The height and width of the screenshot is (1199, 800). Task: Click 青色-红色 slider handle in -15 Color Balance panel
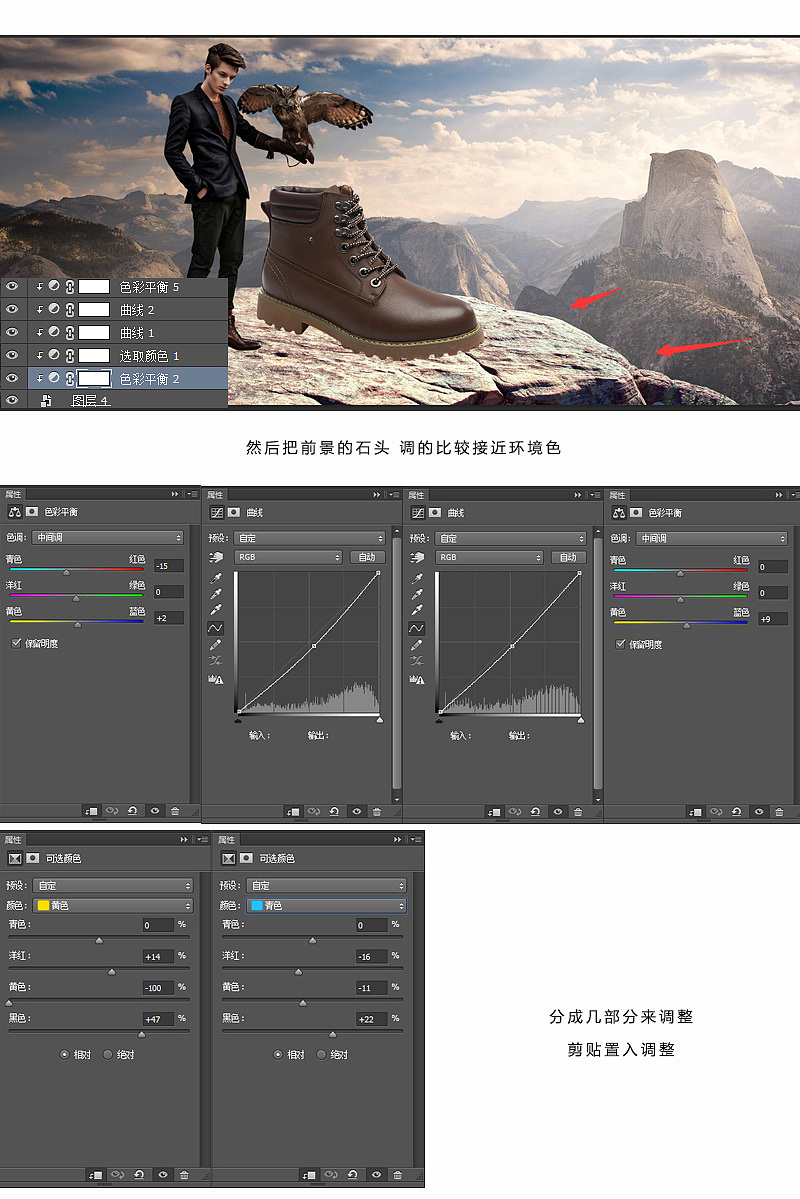pyautogui.click(x=67, y=572)
